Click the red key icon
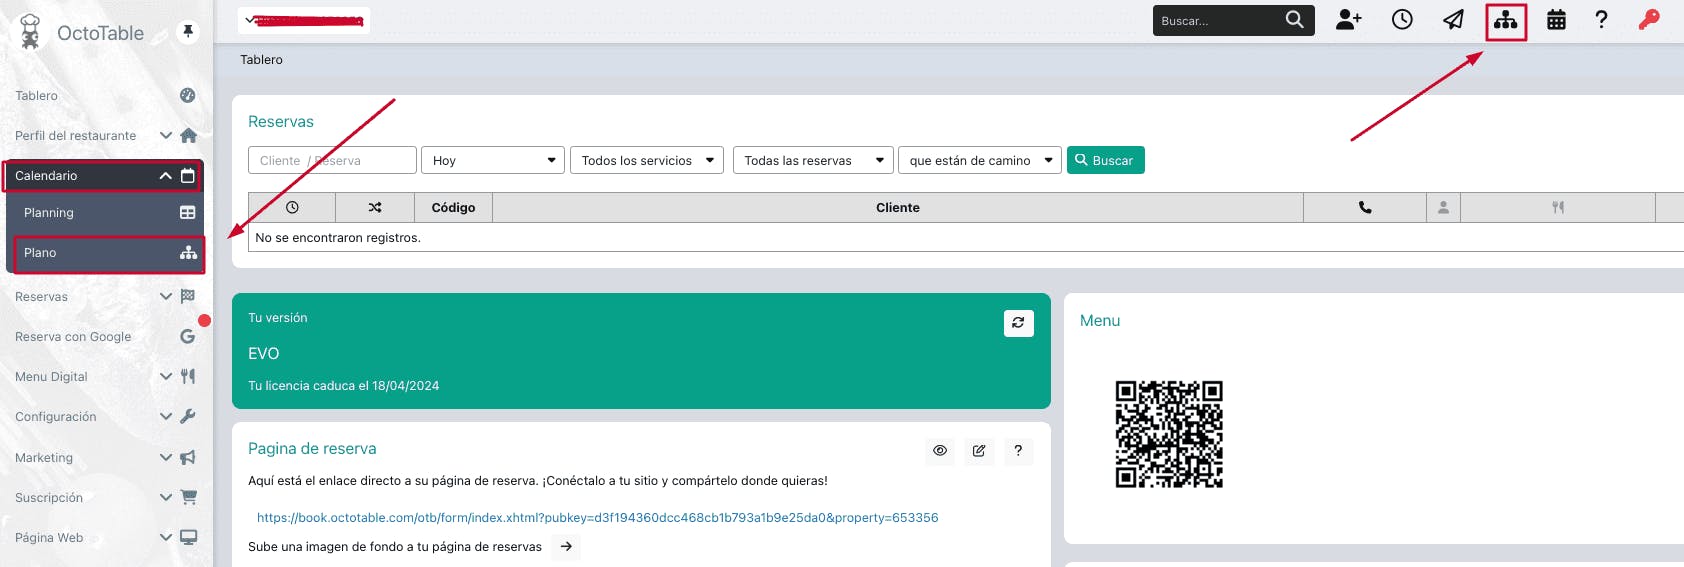The width and height of the screenshot is (1684, 567). click(1649, 20)
